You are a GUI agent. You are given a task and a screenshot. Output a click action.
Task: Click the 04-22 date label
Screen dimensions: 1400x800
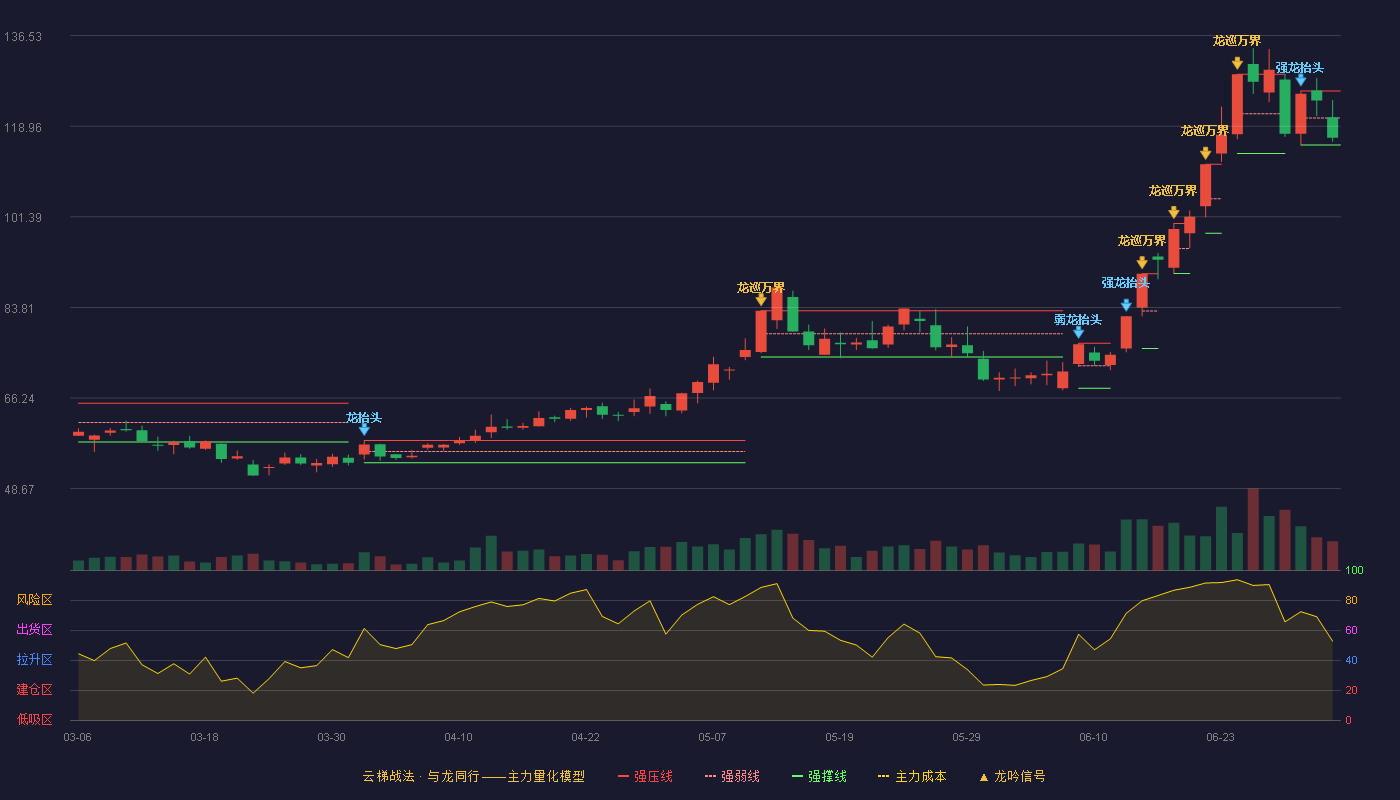(x=585, y=737)
